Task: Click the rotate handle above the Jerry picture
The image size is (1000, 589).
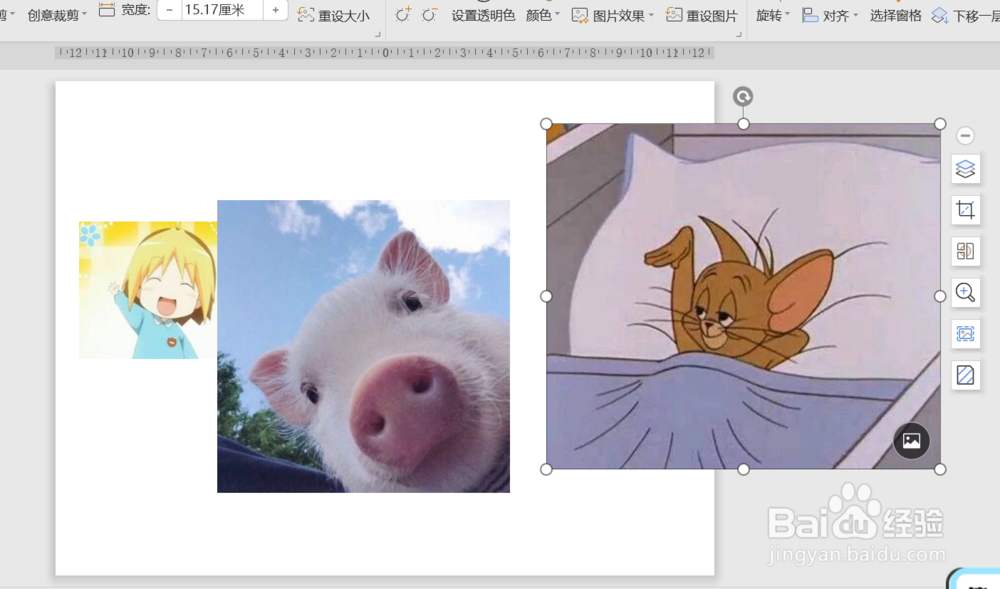Action: pyautogui.click(x=743, y=96)
